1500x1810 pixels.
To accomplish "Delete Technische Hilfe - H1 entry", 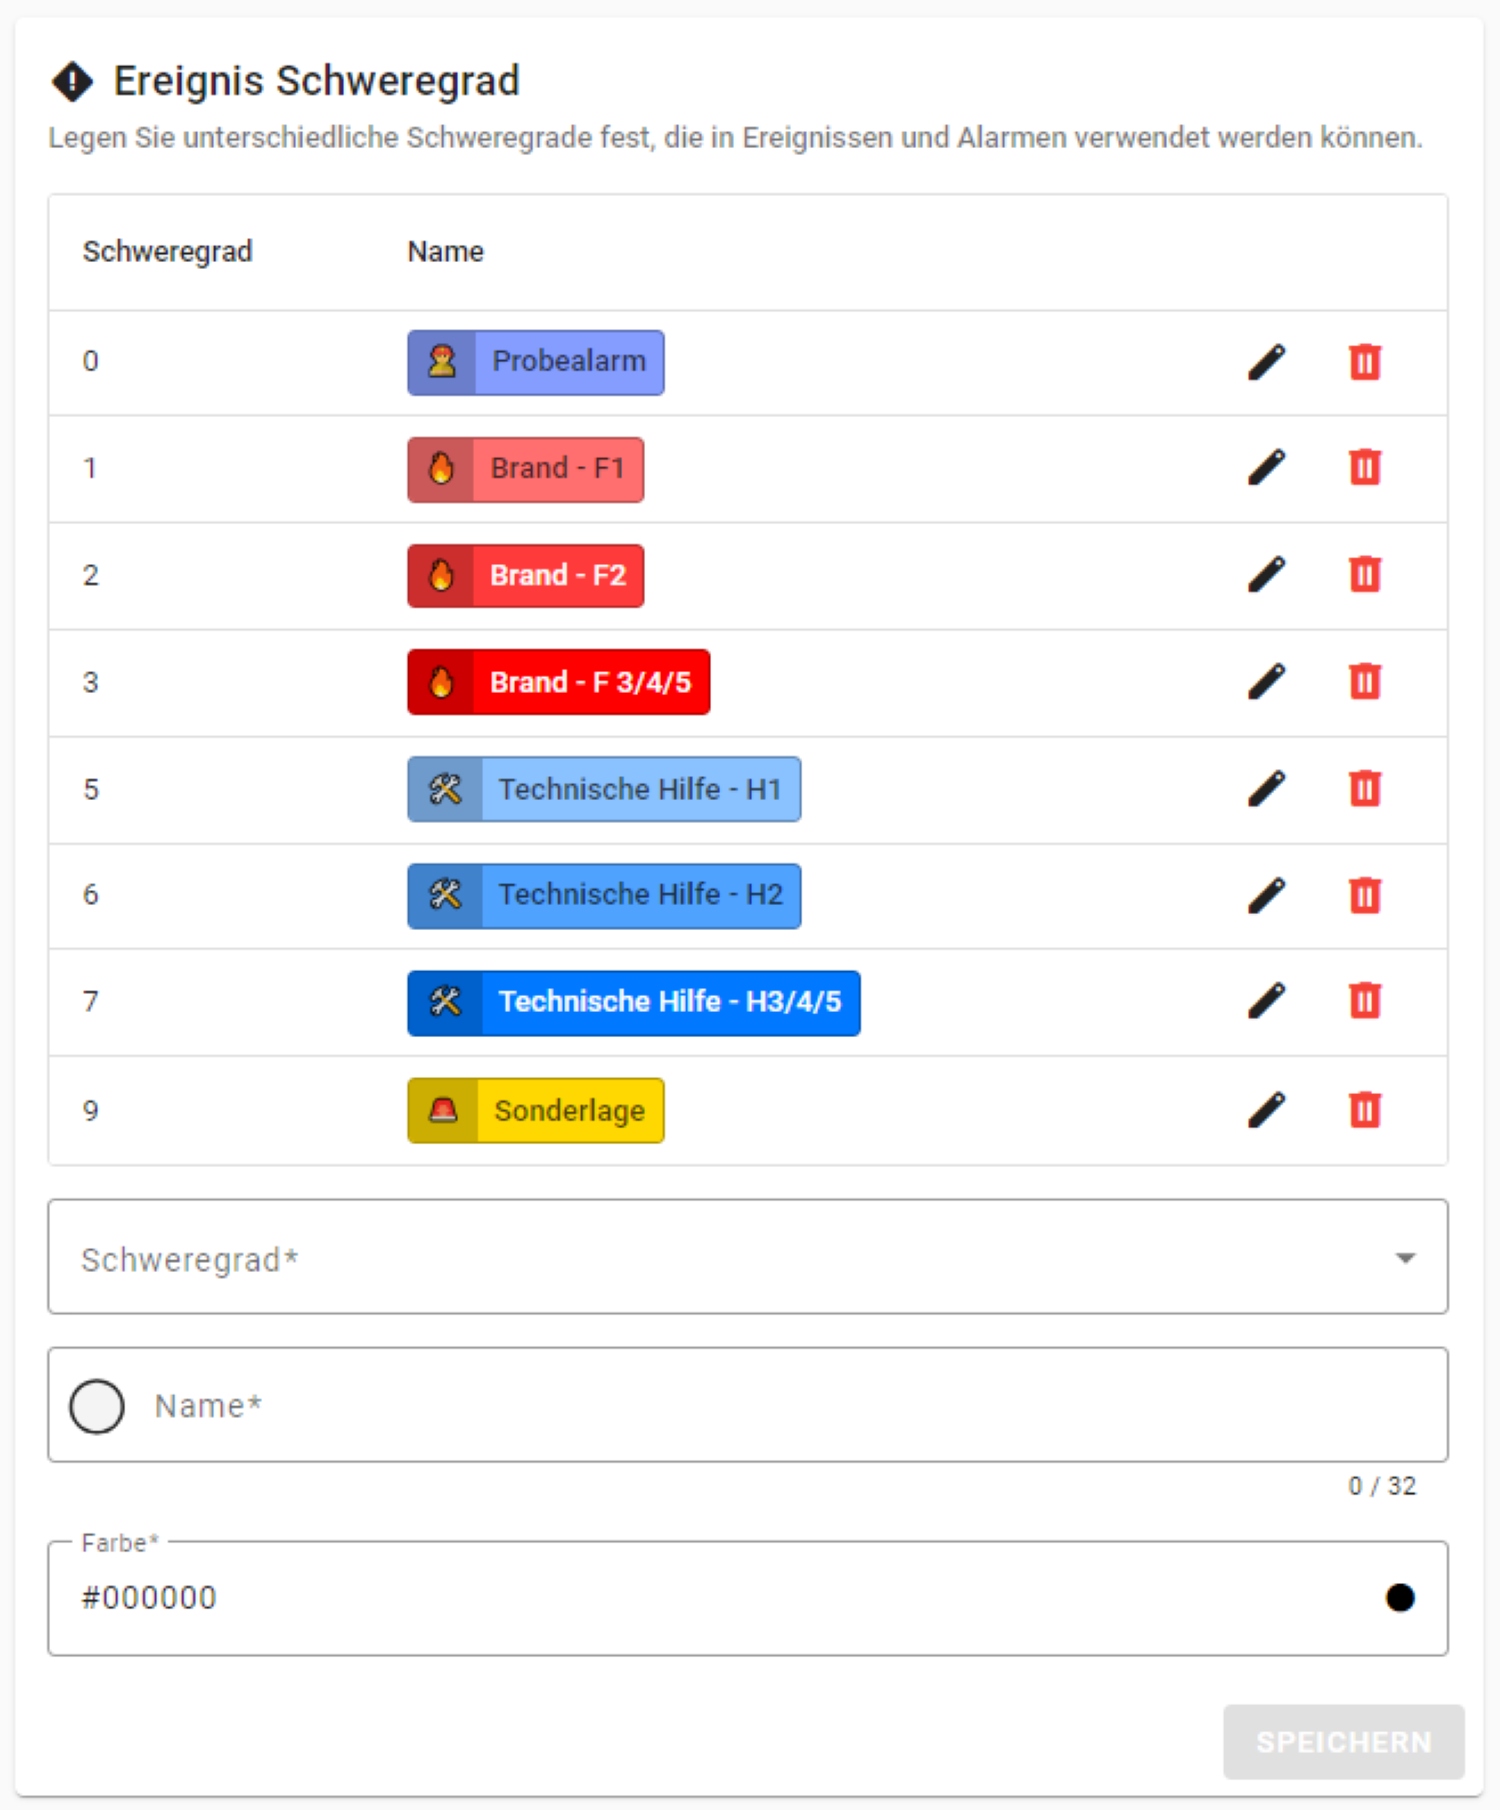I will click(1365, 789).
